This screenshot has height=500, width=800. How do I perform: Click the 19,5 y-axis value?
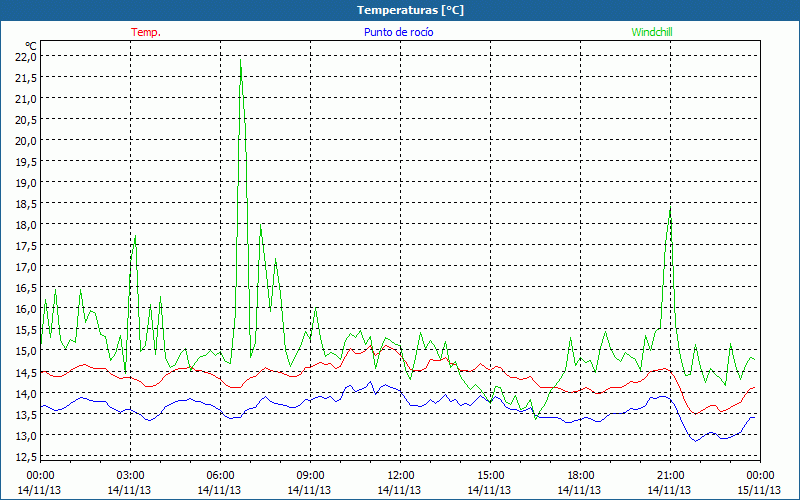(x=26, y=162)
